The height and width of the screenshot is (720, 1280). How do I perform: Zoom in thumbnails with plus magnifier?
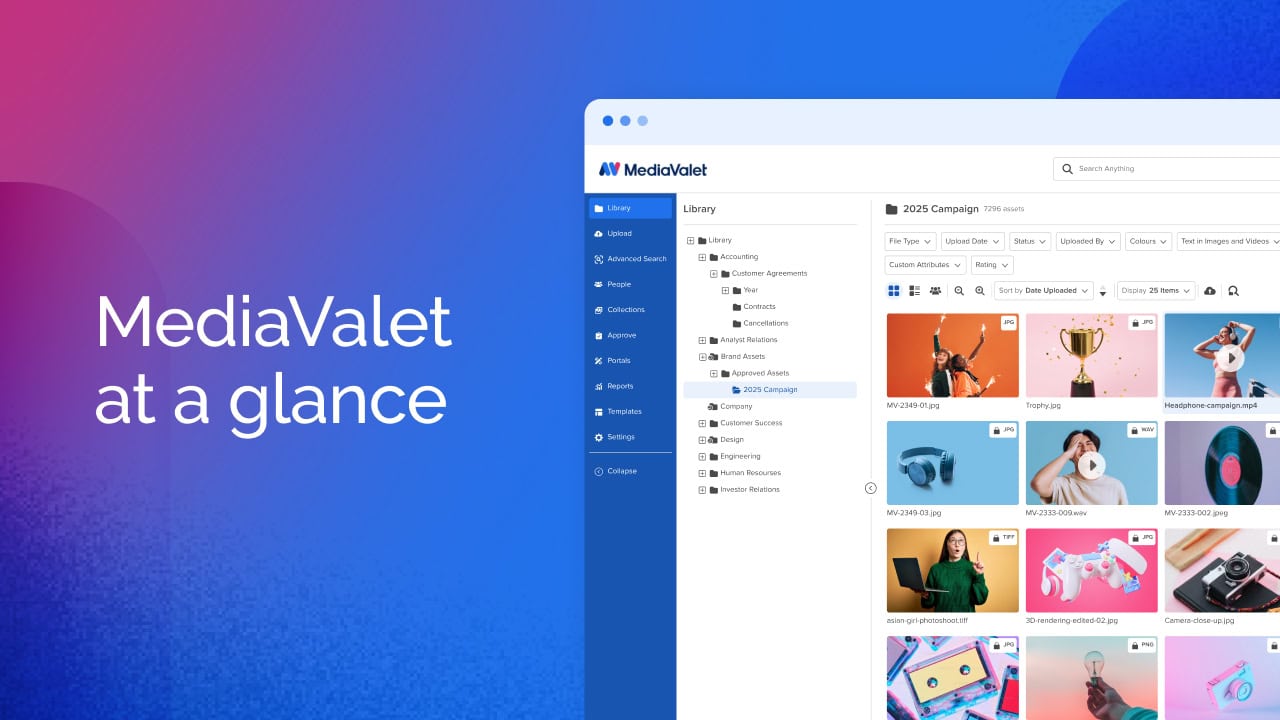tap(980, 291)
